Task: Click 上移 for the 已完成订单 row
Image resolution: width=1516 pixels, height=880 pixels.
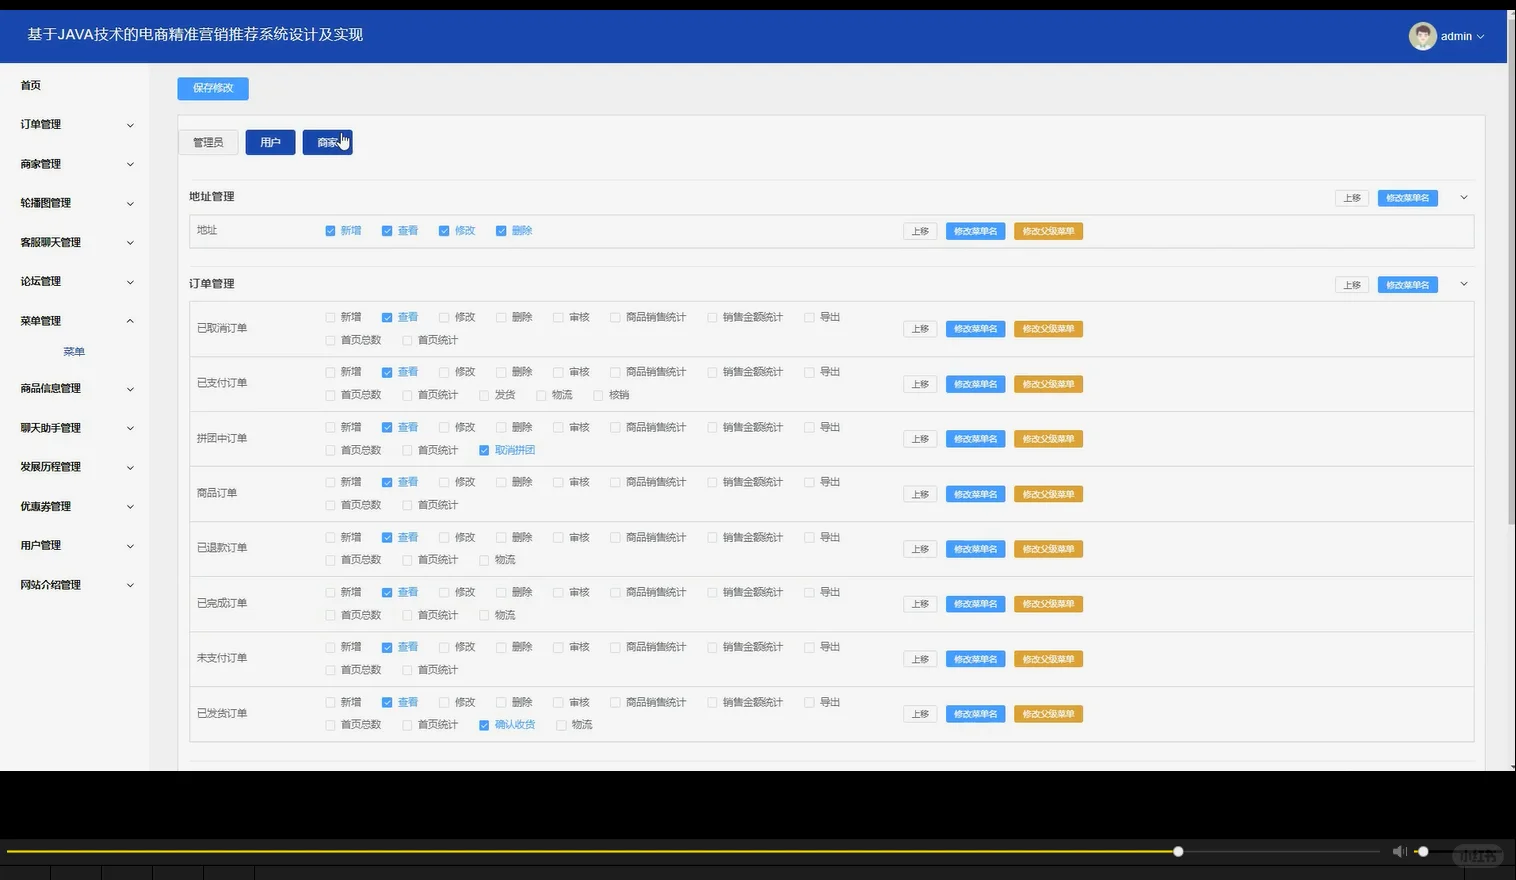Action: click(x=920, y=604)
